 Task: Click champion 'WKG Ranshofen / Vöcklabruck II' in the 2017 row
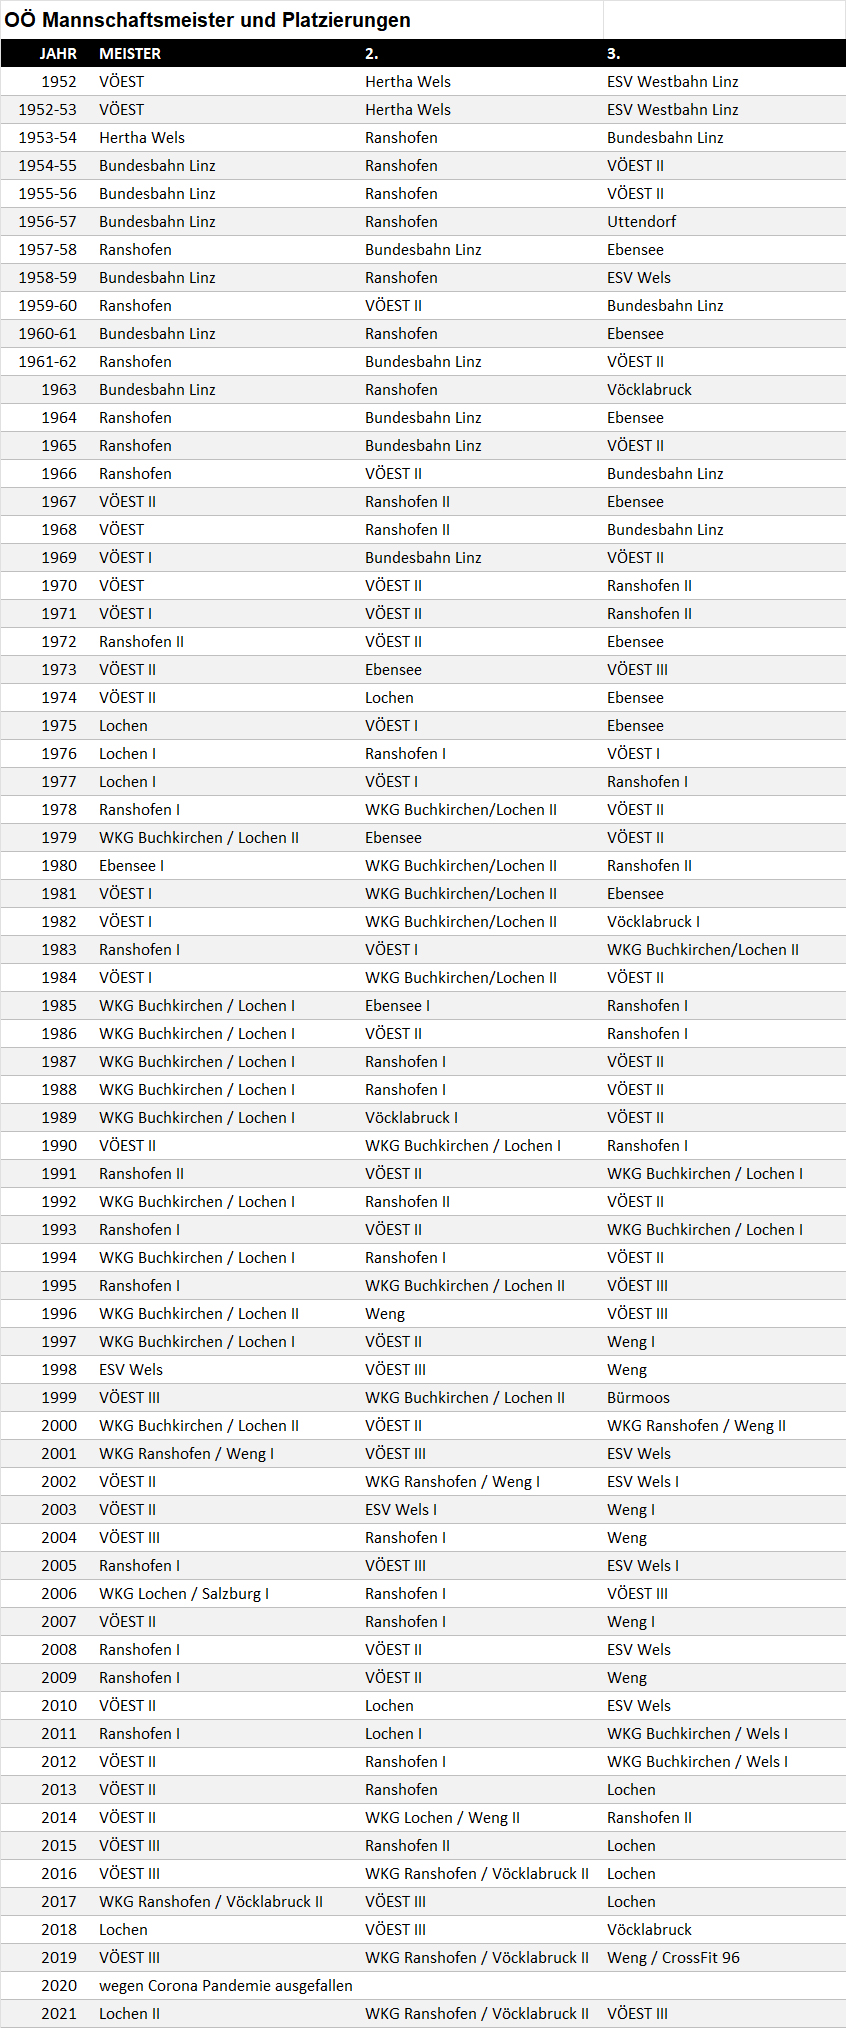pyautogui.click(x=211, y=1902)
